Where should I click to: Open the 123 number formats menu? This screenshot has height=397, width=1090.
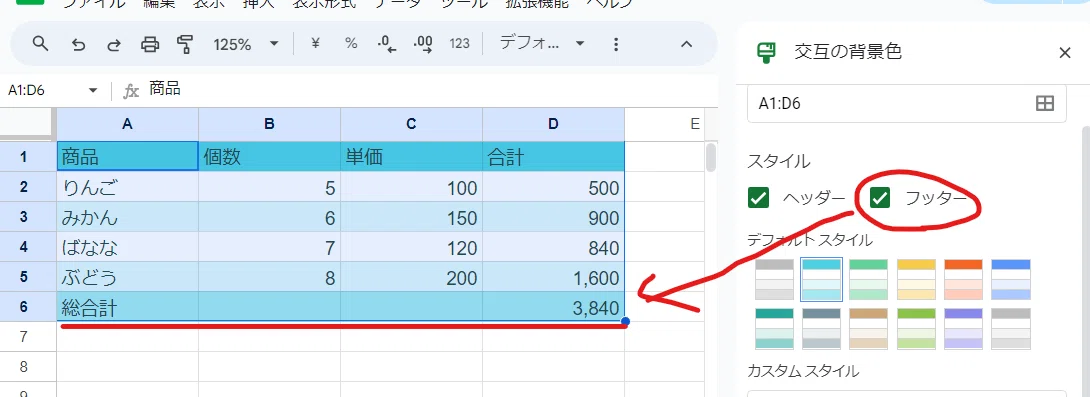click(x=459, y=44)
